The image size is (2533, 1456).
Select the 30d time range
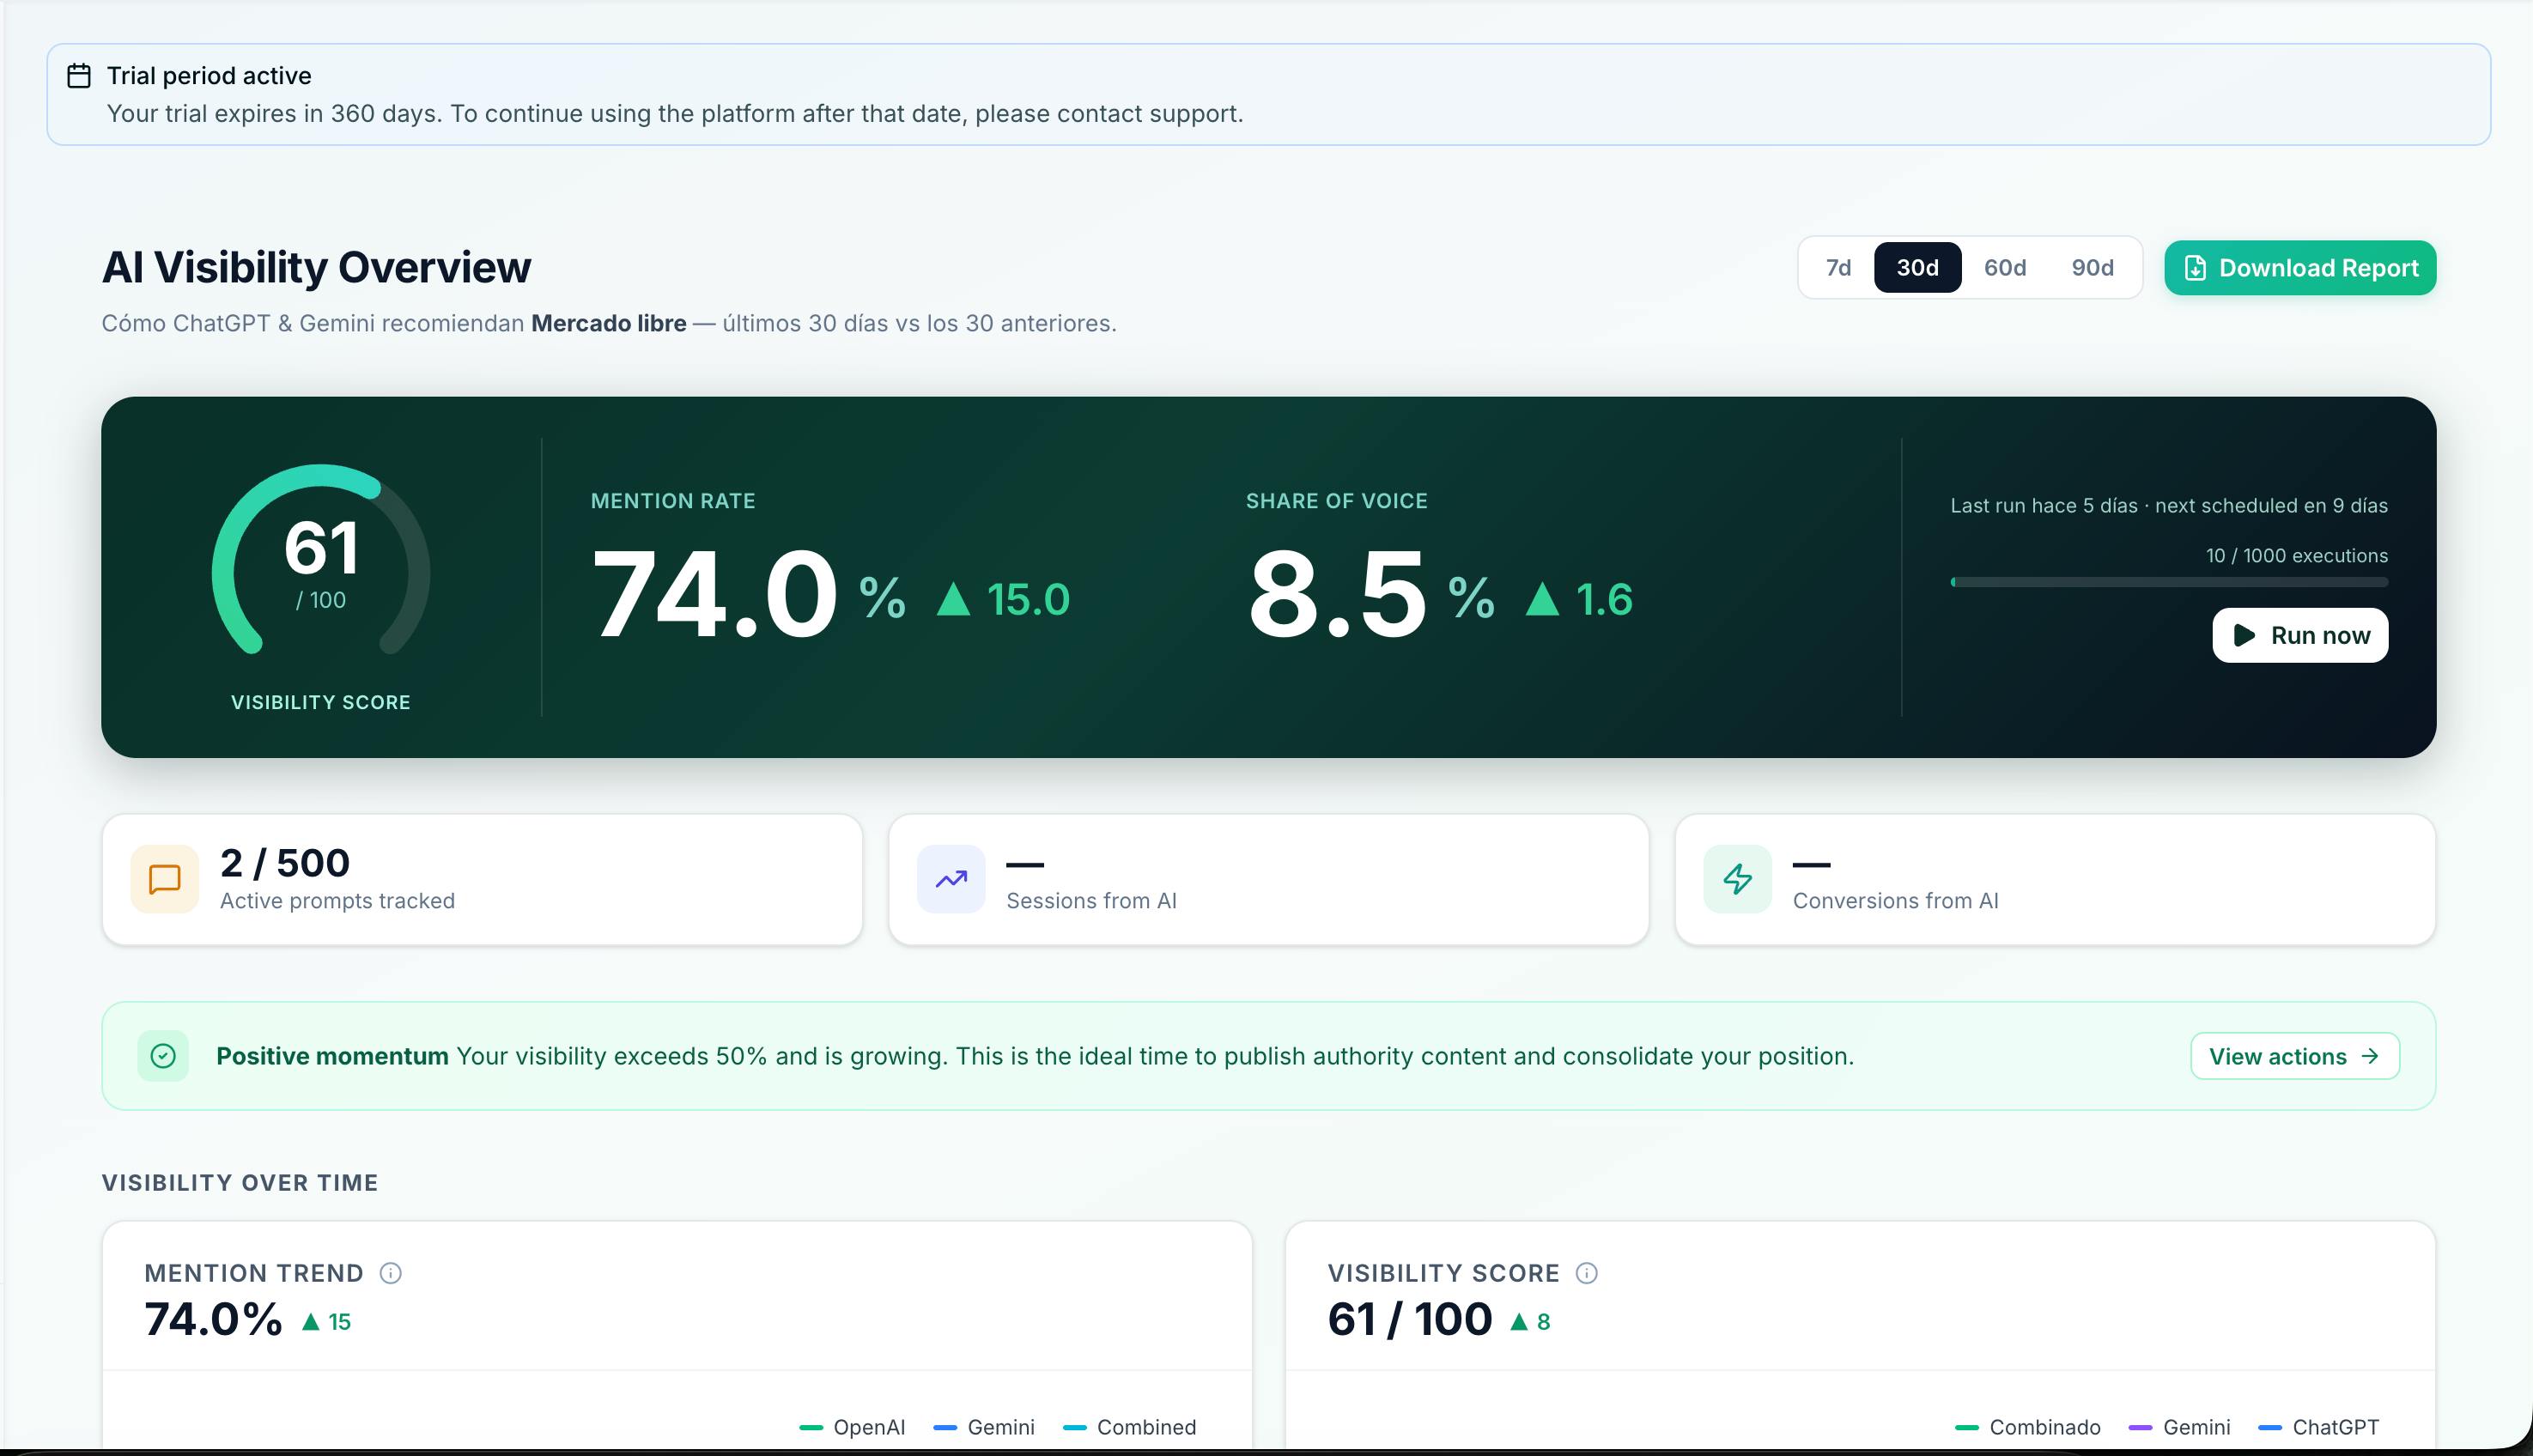(x=1917, y=268)
